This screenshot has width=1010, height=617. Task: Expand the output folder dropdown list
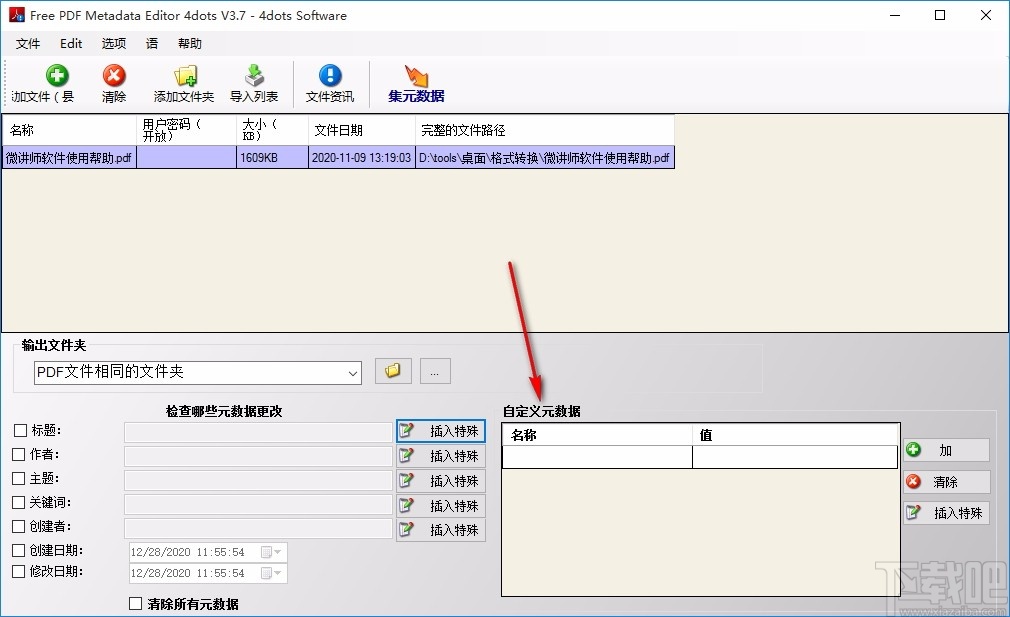pos(353,371)
